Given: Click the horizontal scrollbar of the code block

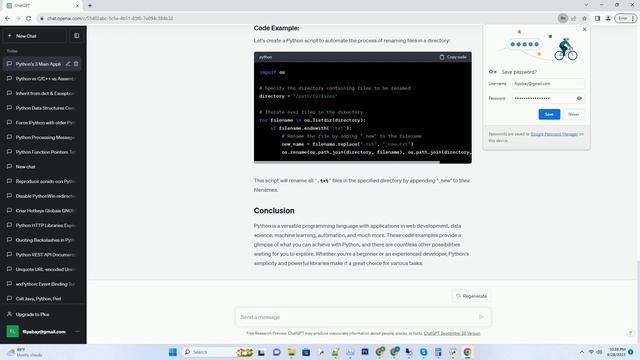Looking at the screenshot, I should pos(347,162).
